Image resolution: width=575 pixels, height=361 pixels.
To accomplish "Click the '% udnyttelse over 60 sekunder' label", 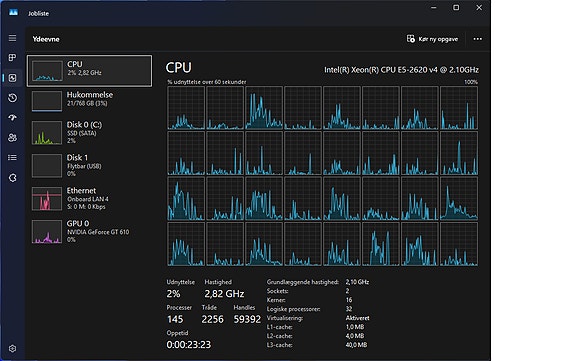I will 206,82.
